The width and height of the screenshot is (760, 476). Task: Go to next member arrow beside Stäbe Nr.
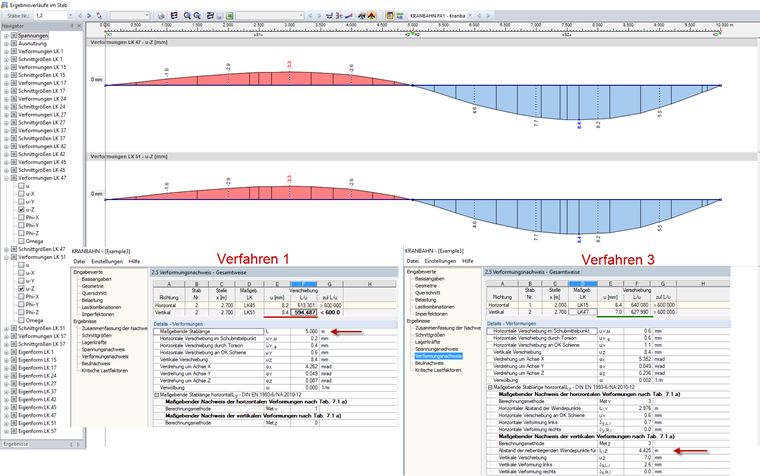click(x=89, y=16)
